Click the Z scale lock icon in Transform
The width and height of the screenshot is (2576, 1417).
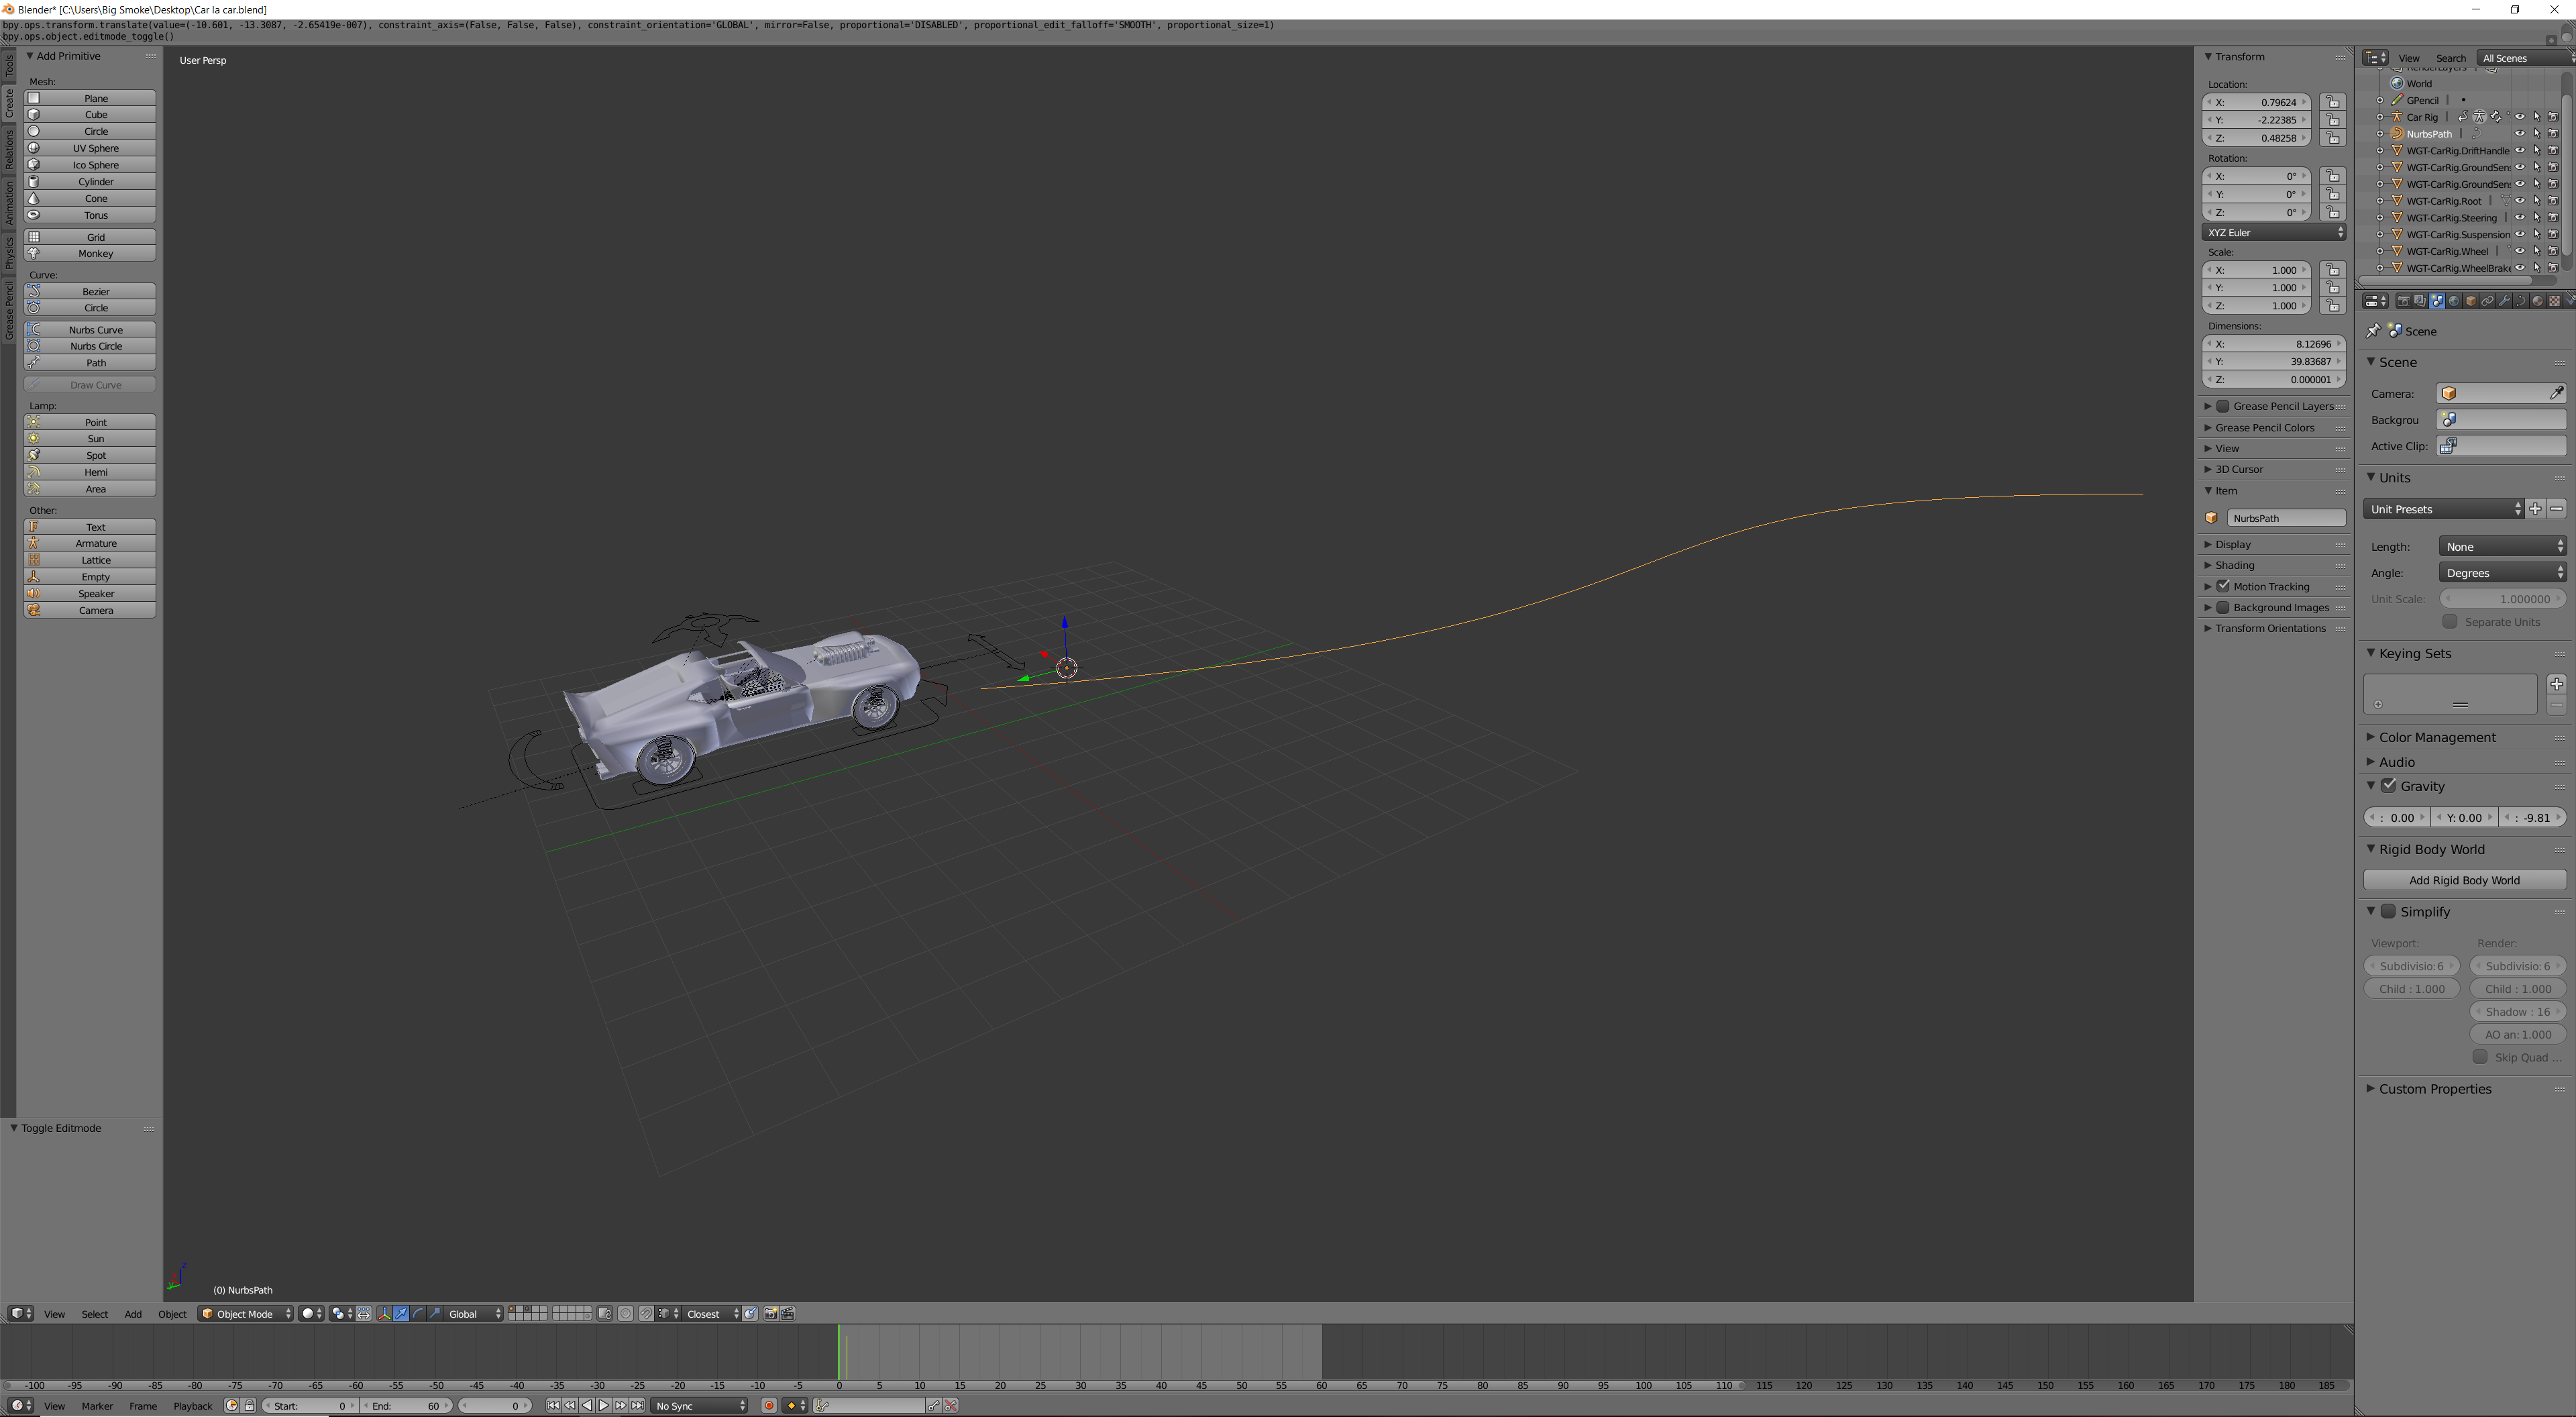pos(2333,306)
